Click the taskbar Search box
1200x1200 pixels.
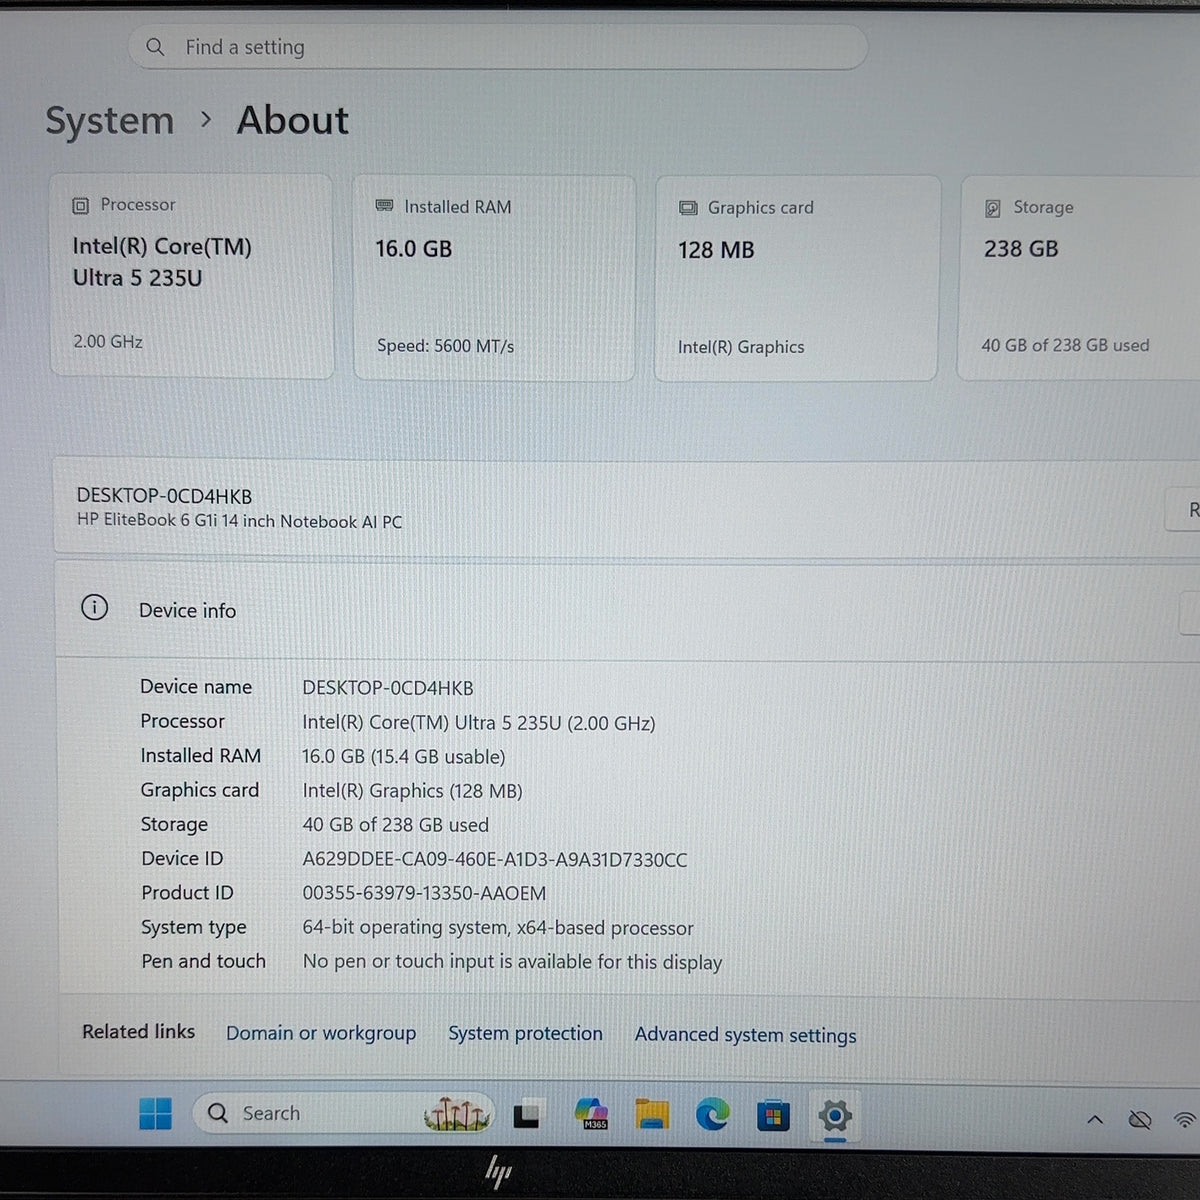click(x=343, y=1113)
